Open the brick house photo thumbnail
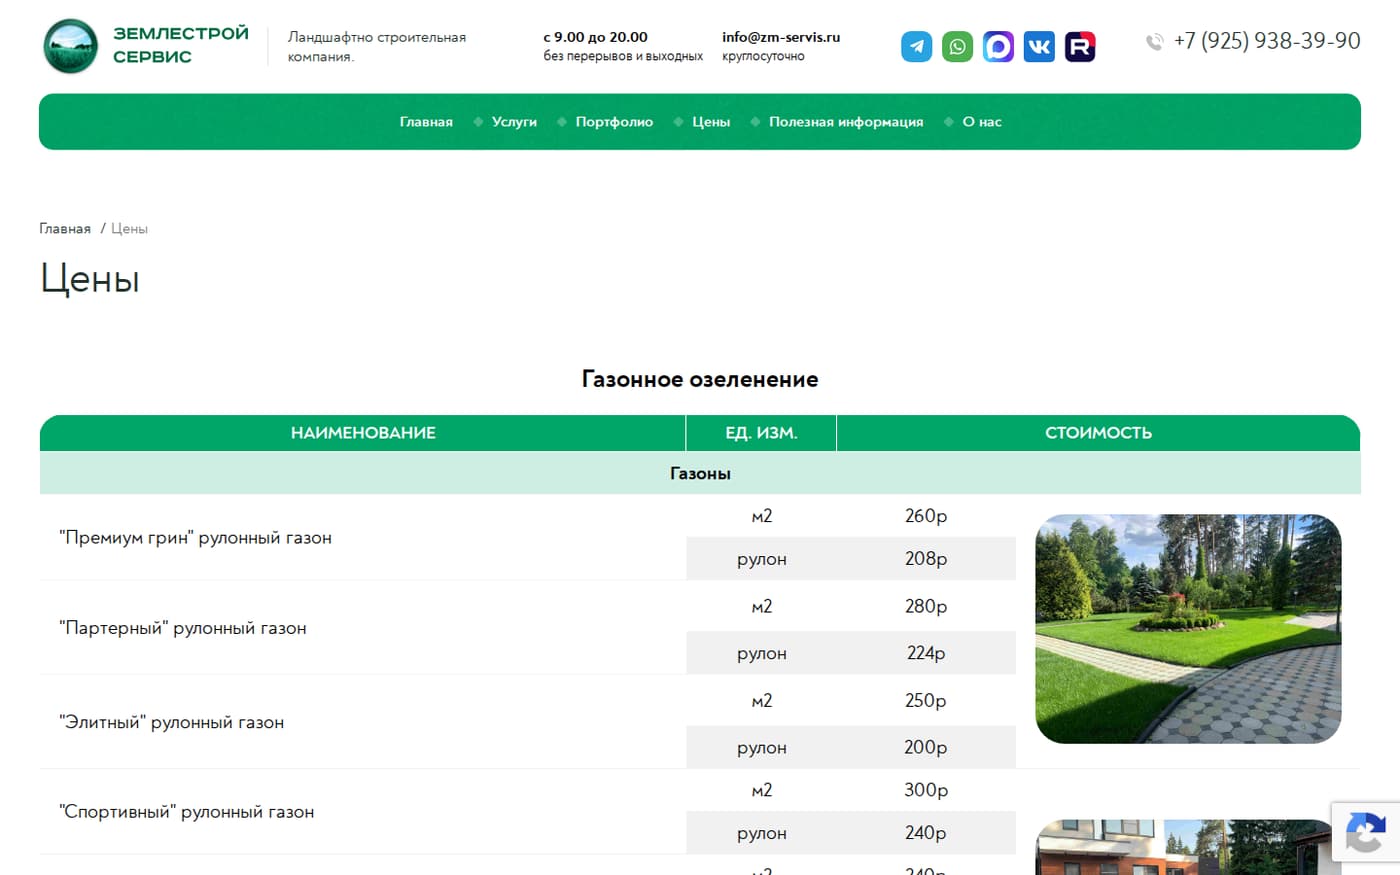 [x=1188, y=847]
